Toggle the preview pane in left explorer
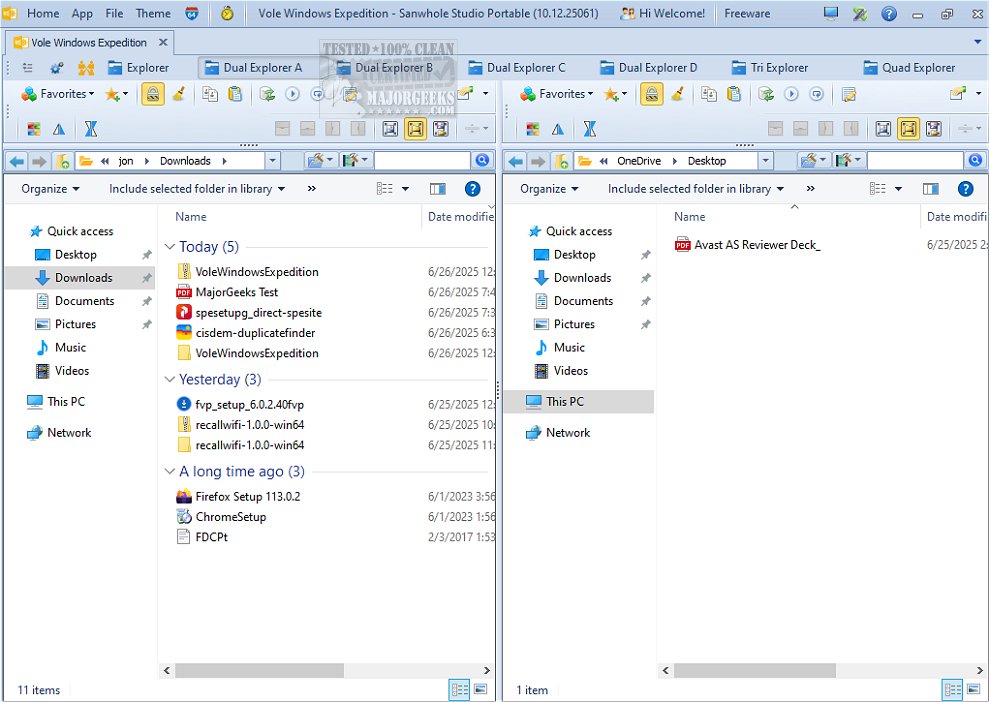The image size is (989, 702). click(437, 189)
